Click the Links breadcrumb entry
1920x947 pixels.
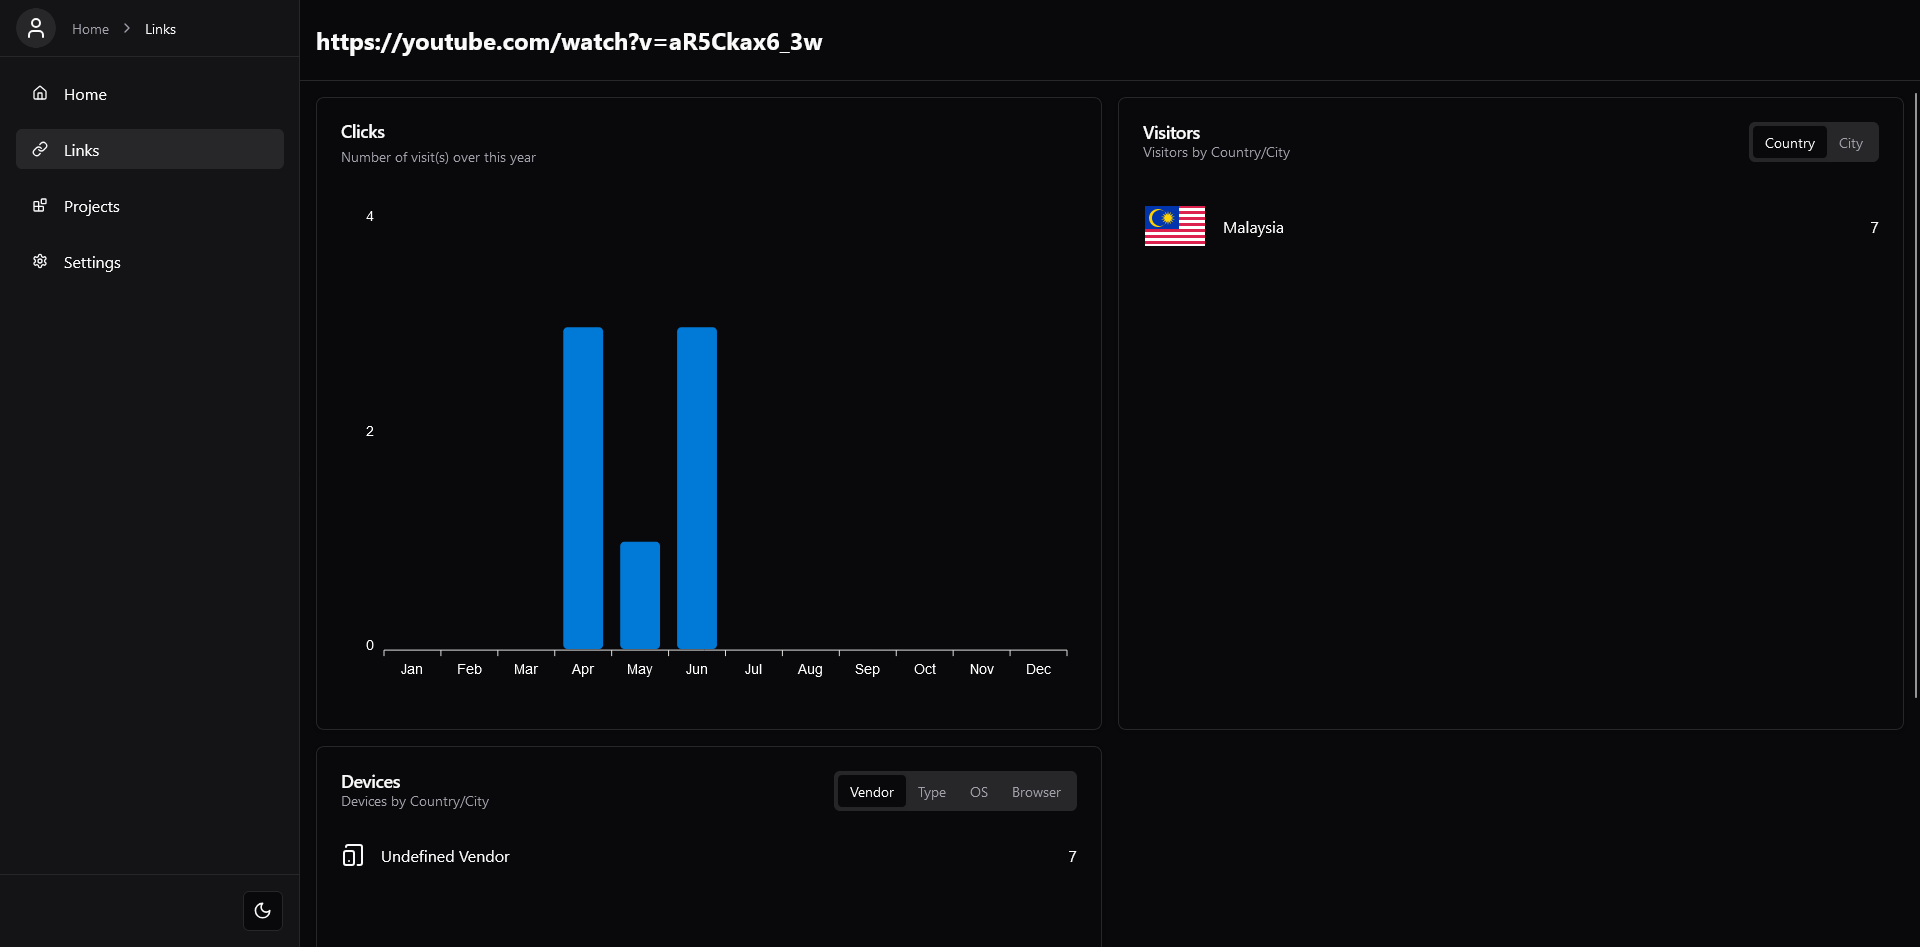[x=160, y=28]
